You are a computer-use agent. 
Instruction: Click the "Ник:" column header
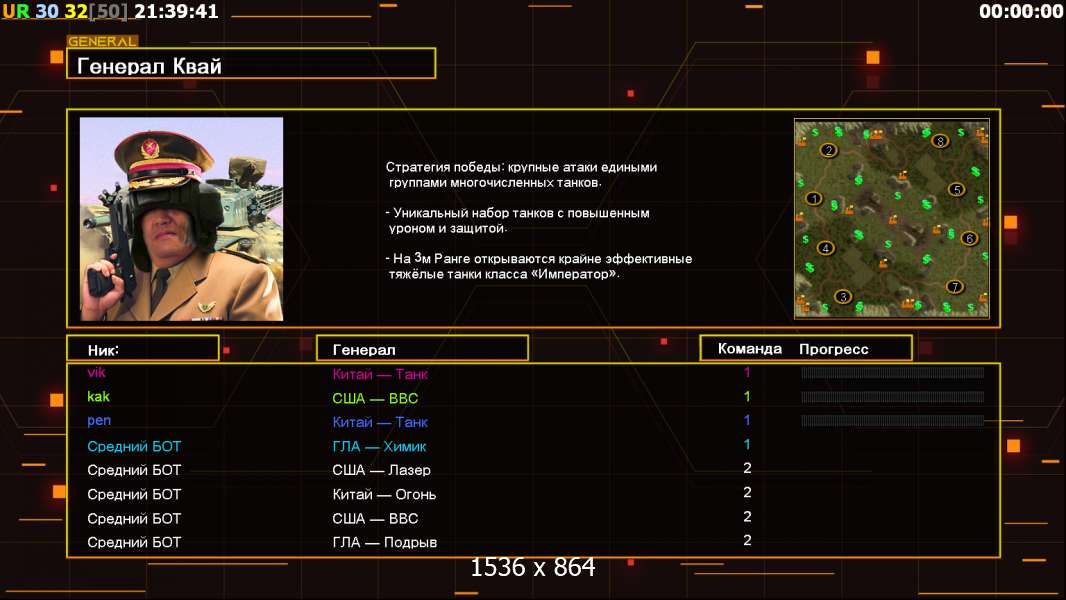(x=143, y=349)
